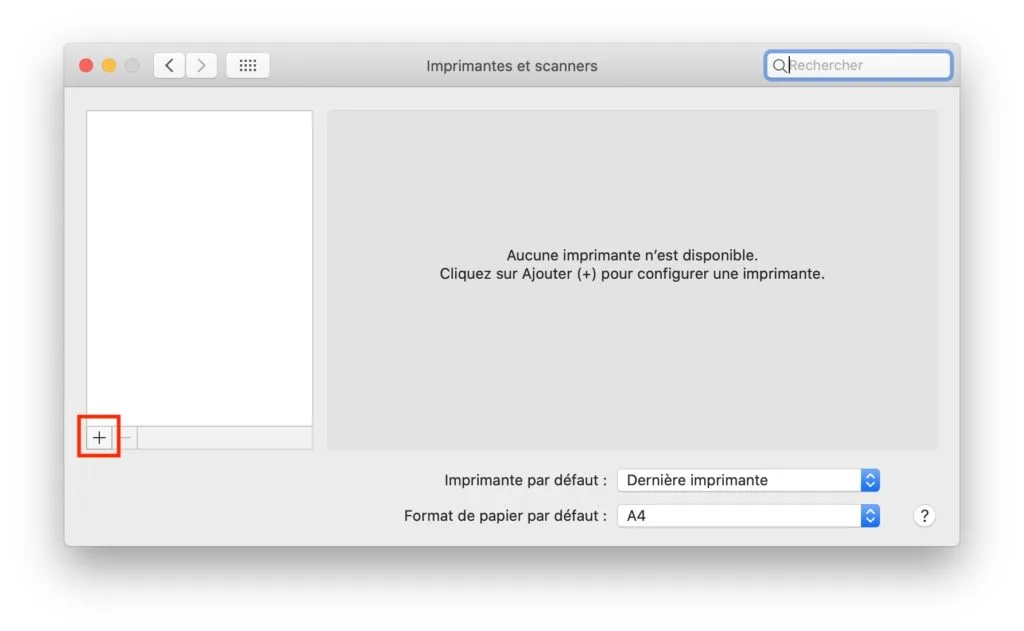Click the magnifying glass search icon
The image size is (1024, 631).
pyautogui.click(x=778, y=65)
